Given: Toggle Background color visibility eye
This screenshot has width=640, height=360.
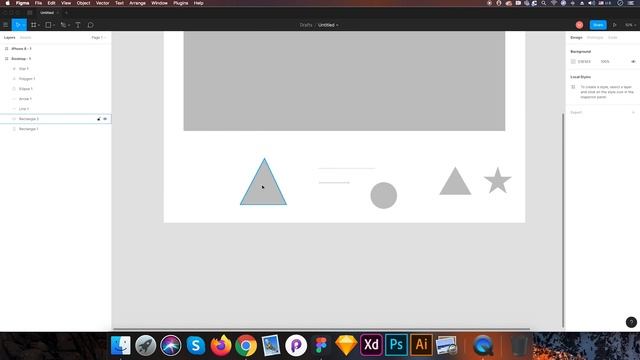Looking at the screenshot, I should 633,62.
